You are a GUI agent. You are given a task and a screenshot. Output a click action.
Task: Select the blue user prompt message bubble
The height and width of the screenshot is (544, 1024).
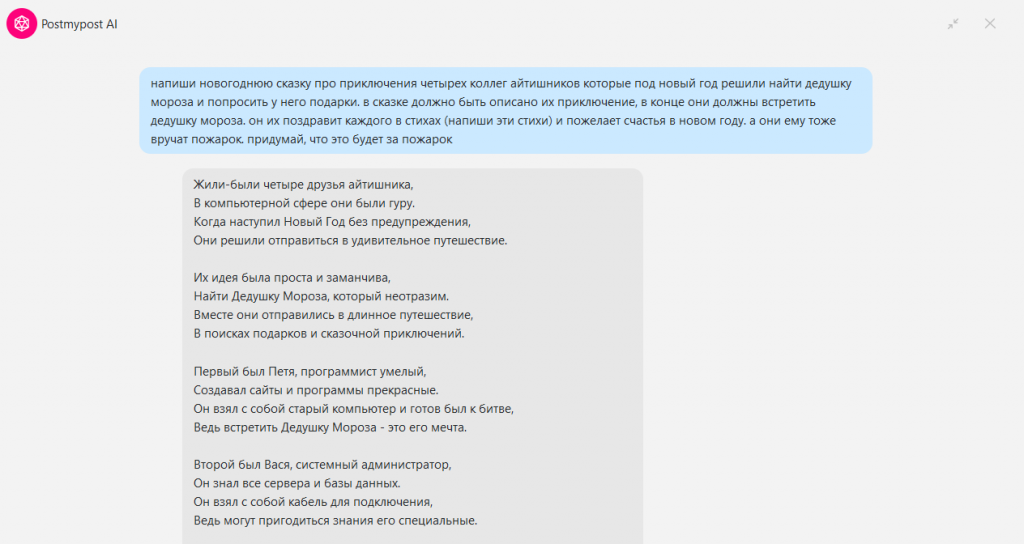(505, 110)
